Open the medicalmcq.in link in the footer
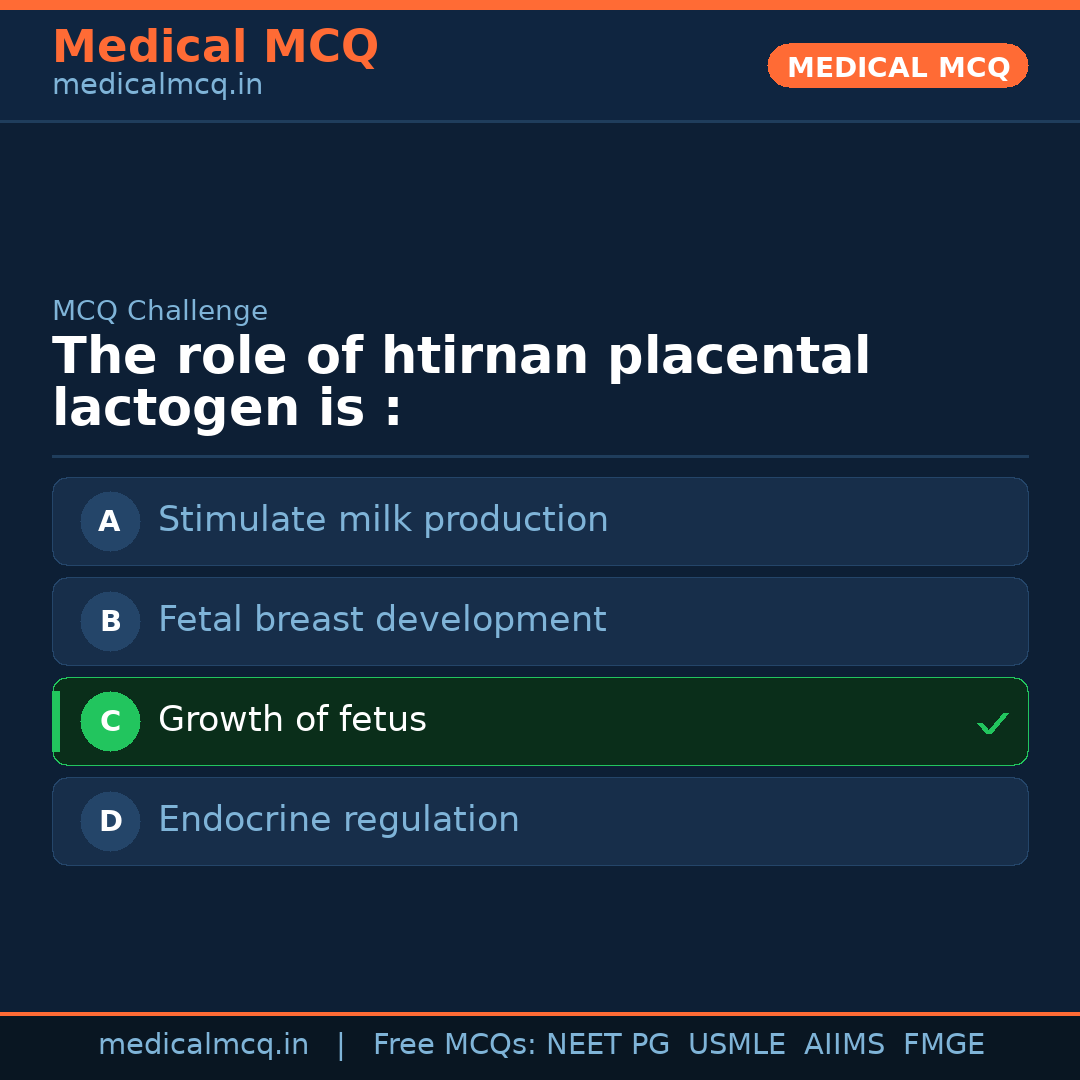 pyautogui.click(x=203, y=1045)
